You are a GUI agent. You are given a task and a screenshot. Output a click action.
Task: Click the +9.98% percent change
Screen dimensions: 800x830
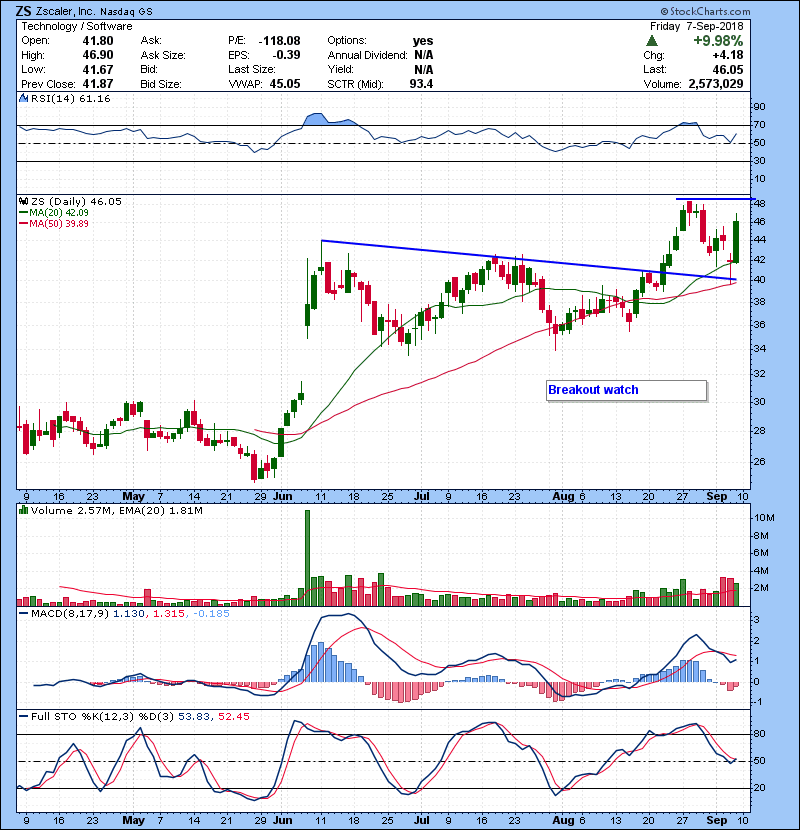point(718,41)
